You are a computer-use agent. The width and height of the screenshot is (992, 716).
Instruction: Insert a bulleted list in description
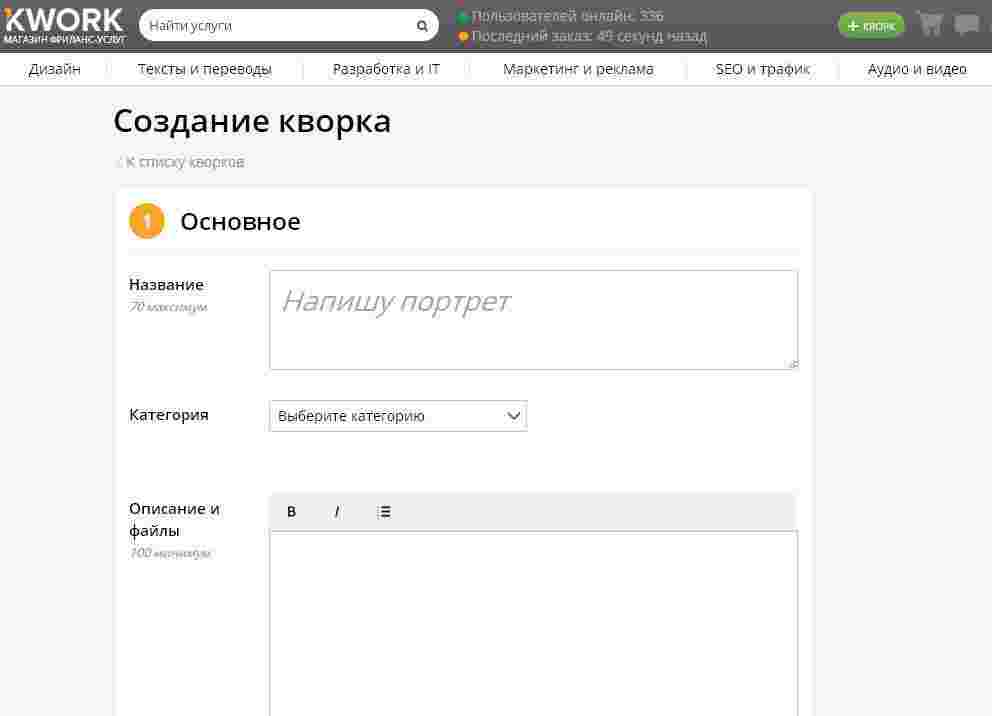pos(384,512)
